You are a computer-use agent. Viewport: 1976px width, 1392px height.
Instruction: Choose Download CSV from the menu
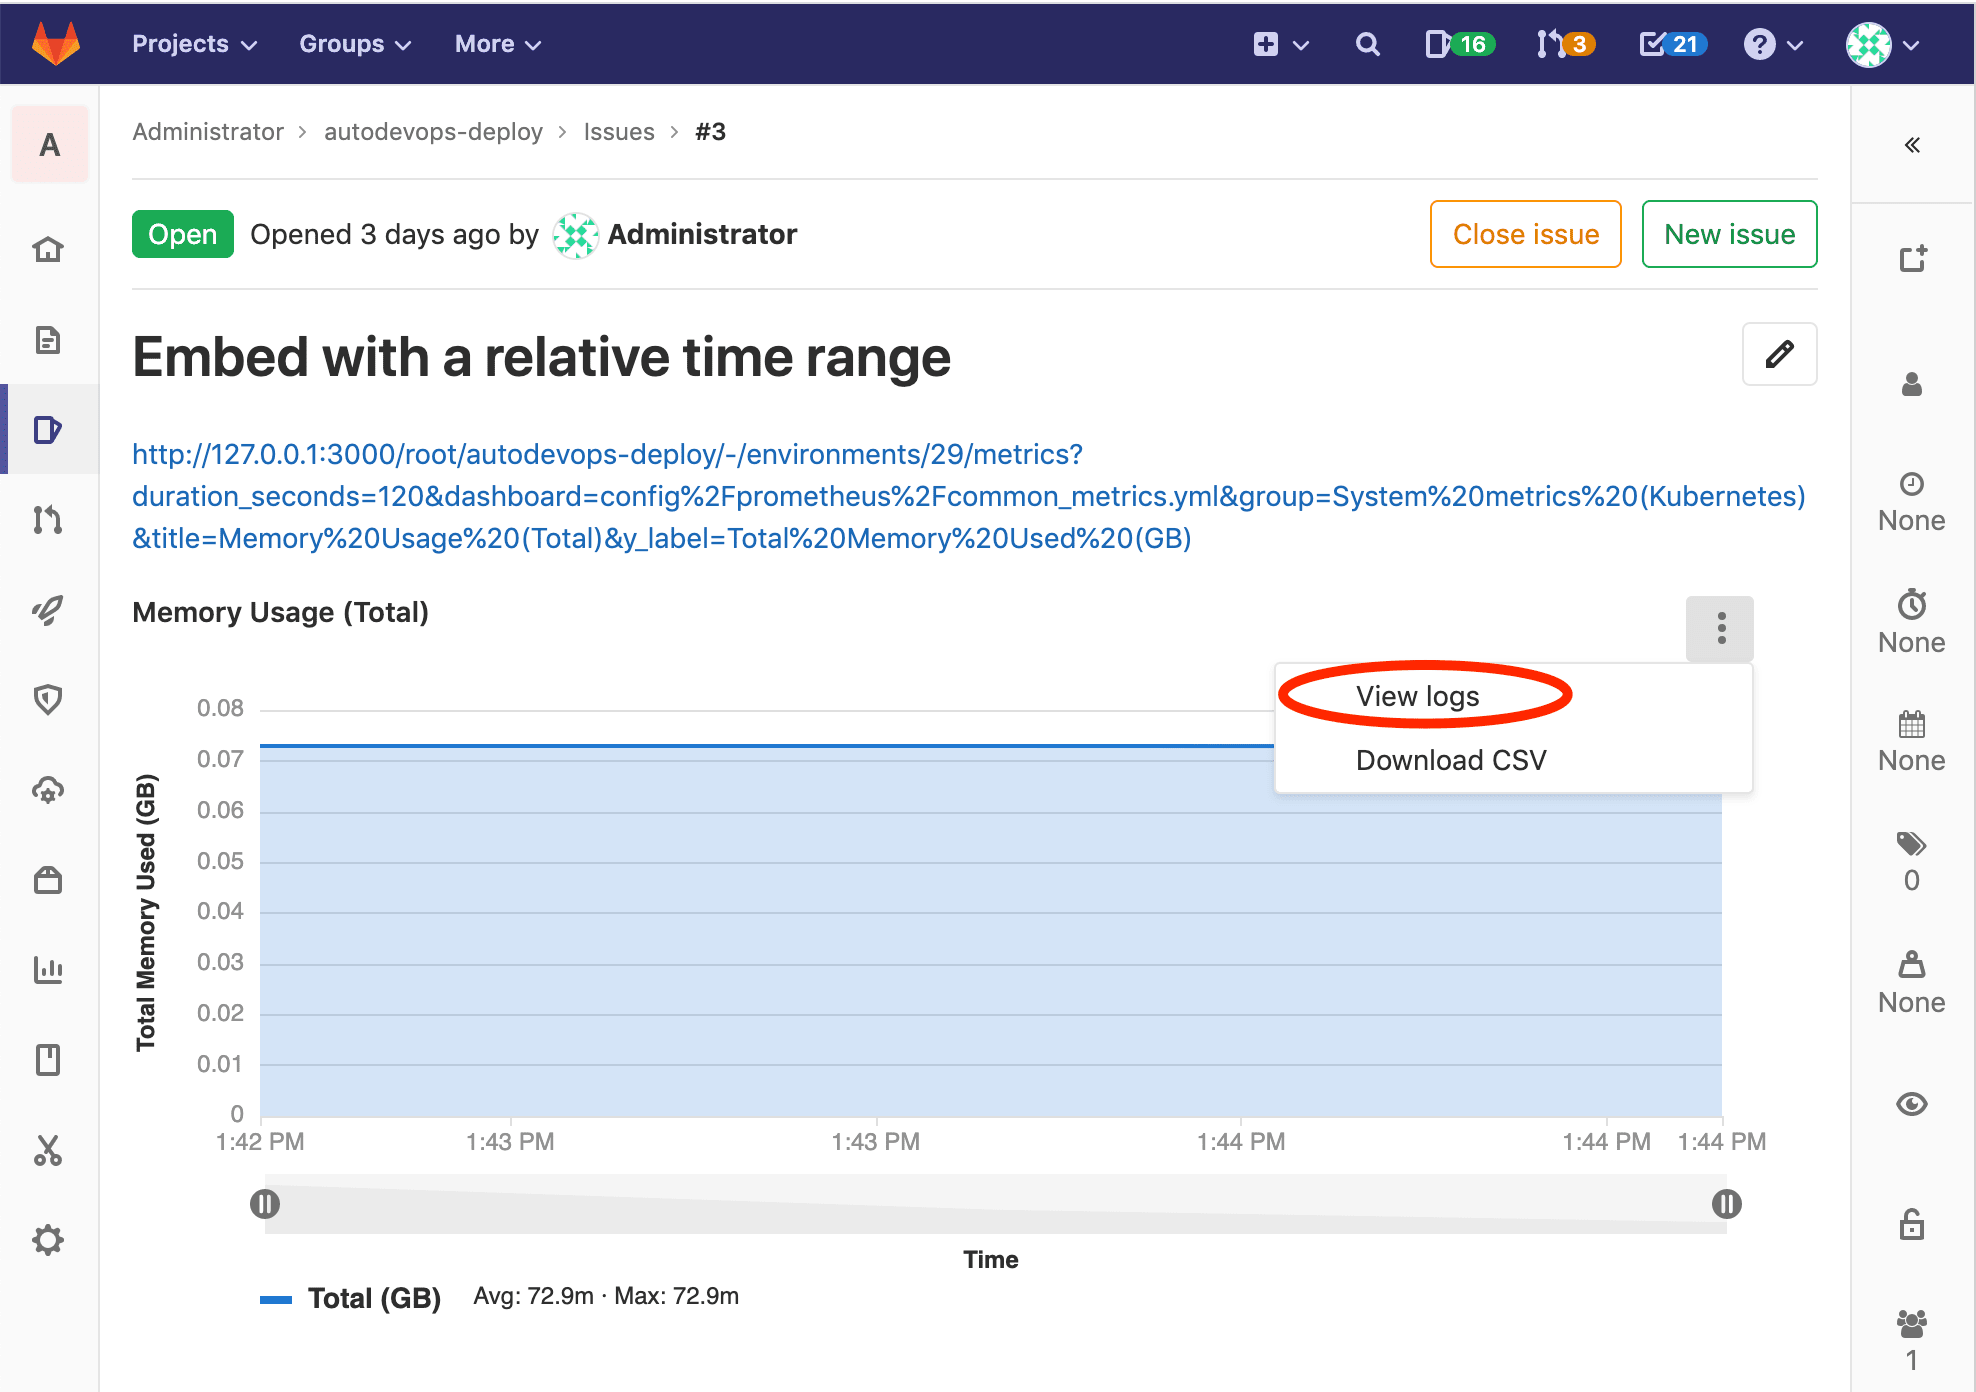tap(1450, 759)
